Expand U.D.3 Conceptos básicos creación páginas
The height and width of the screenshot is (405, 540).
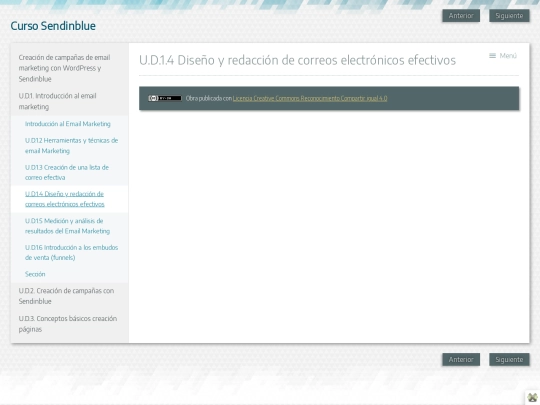pyautogui.click(x=70, y=324)
